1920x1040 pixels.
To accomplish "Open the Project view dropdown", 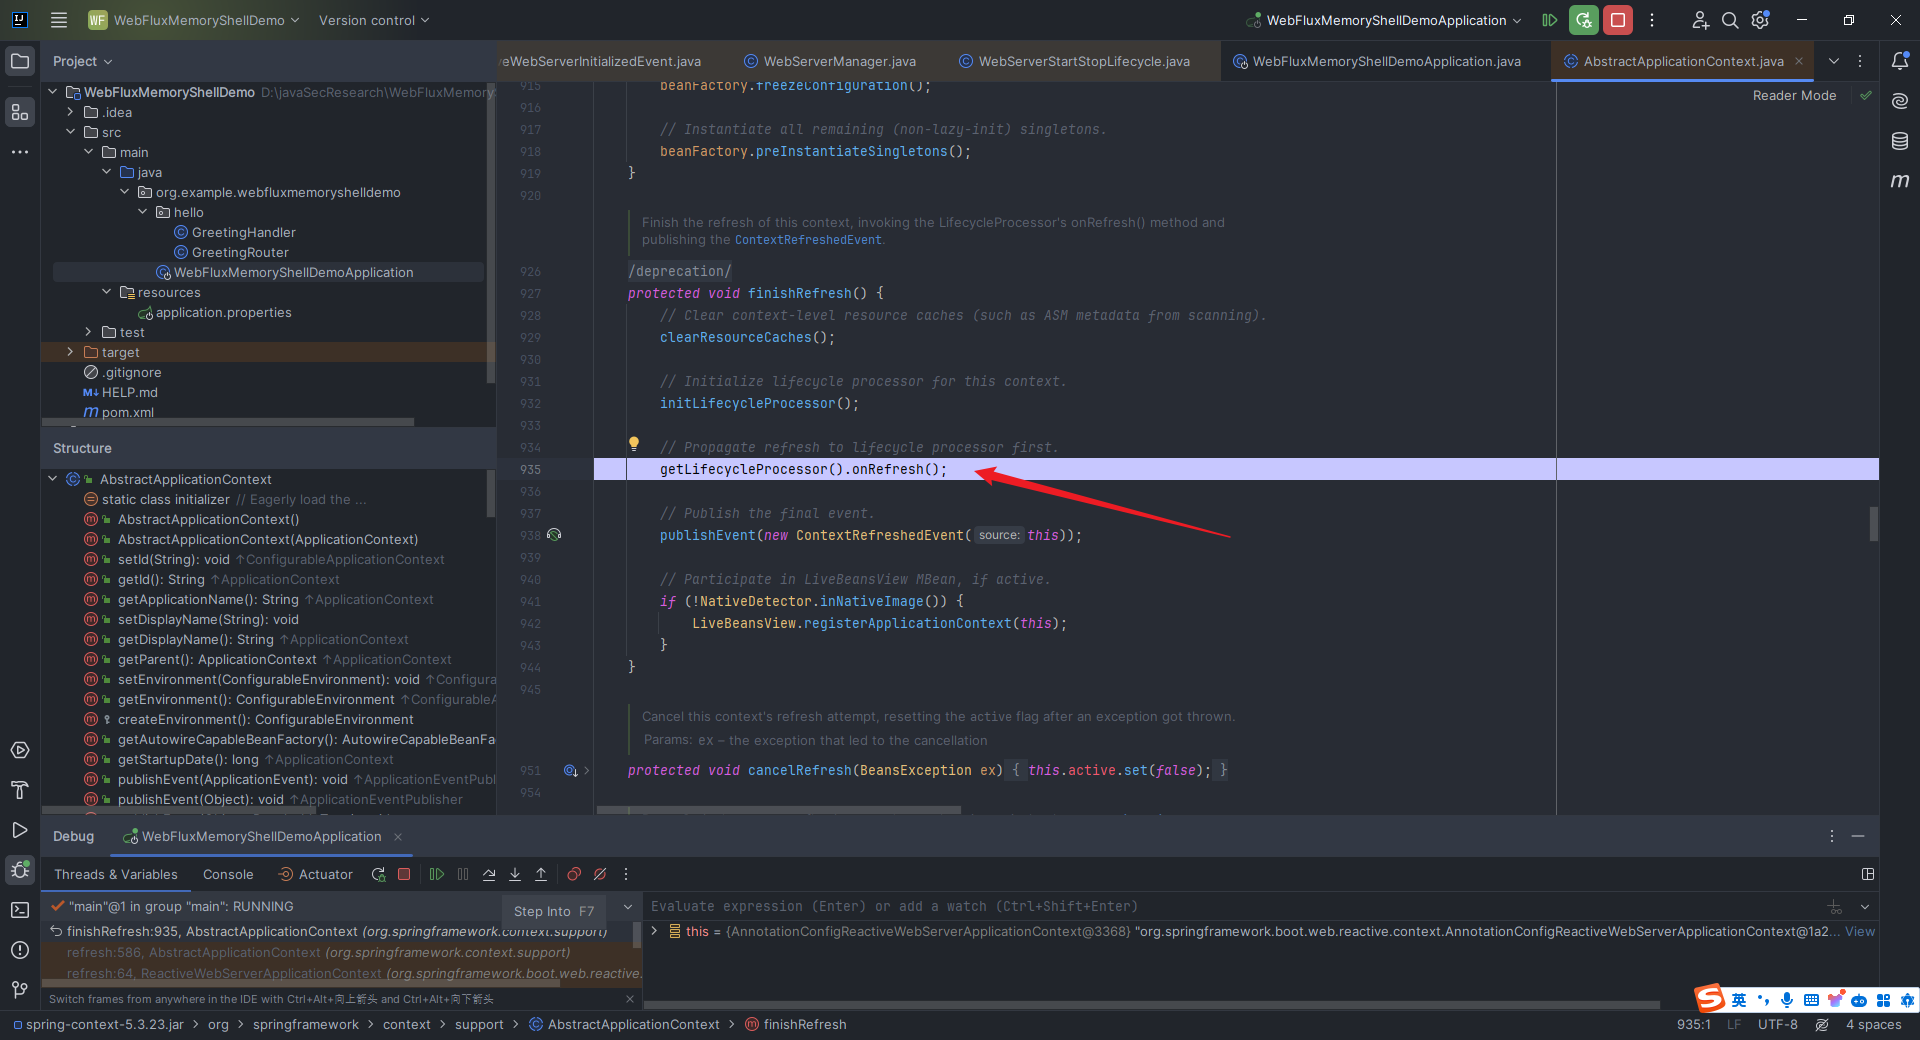I will pos(82,61).
